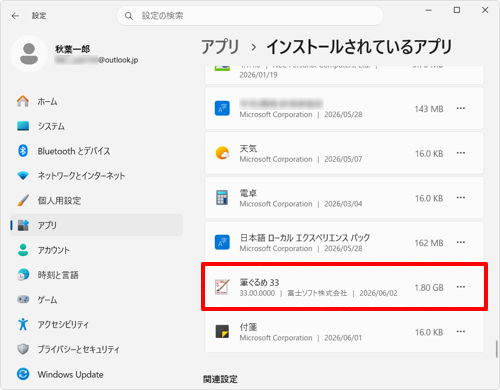Click the 富士ソフト株式会社 publisher text

click(x=317, y=293)
